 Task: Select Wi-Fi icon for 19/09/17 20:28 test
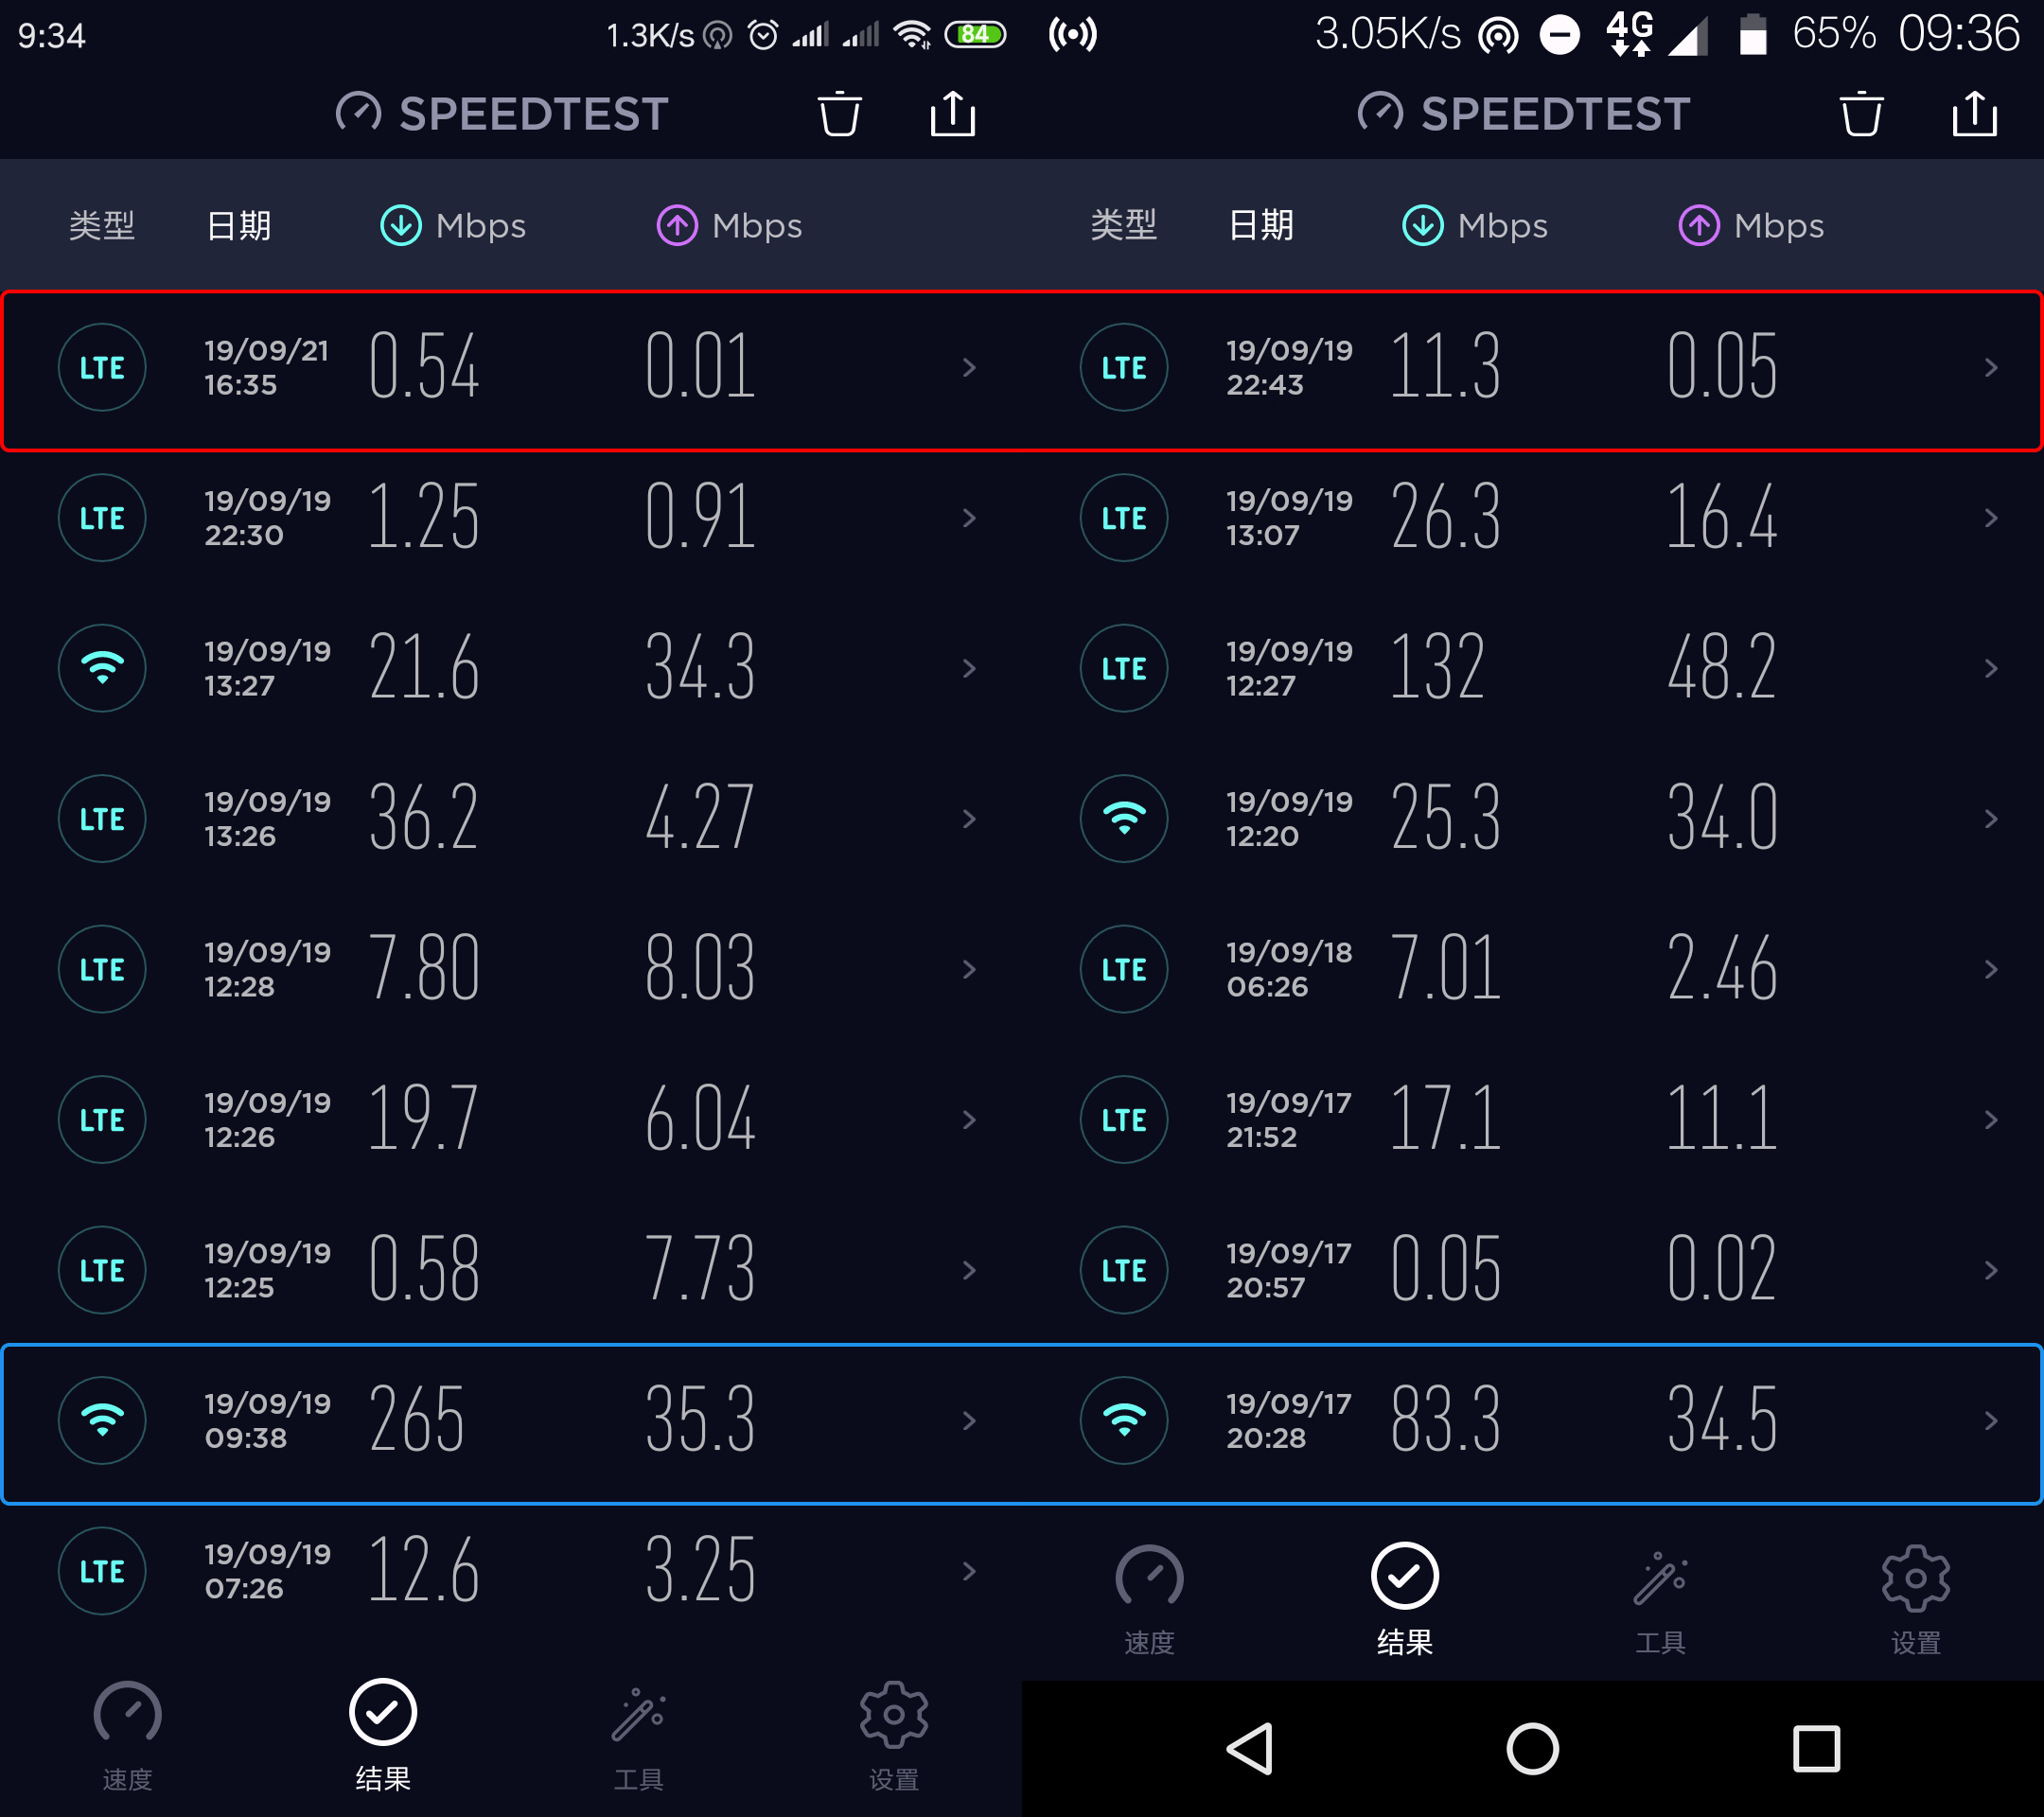pyautogui.click(x=1124, y=1421)
